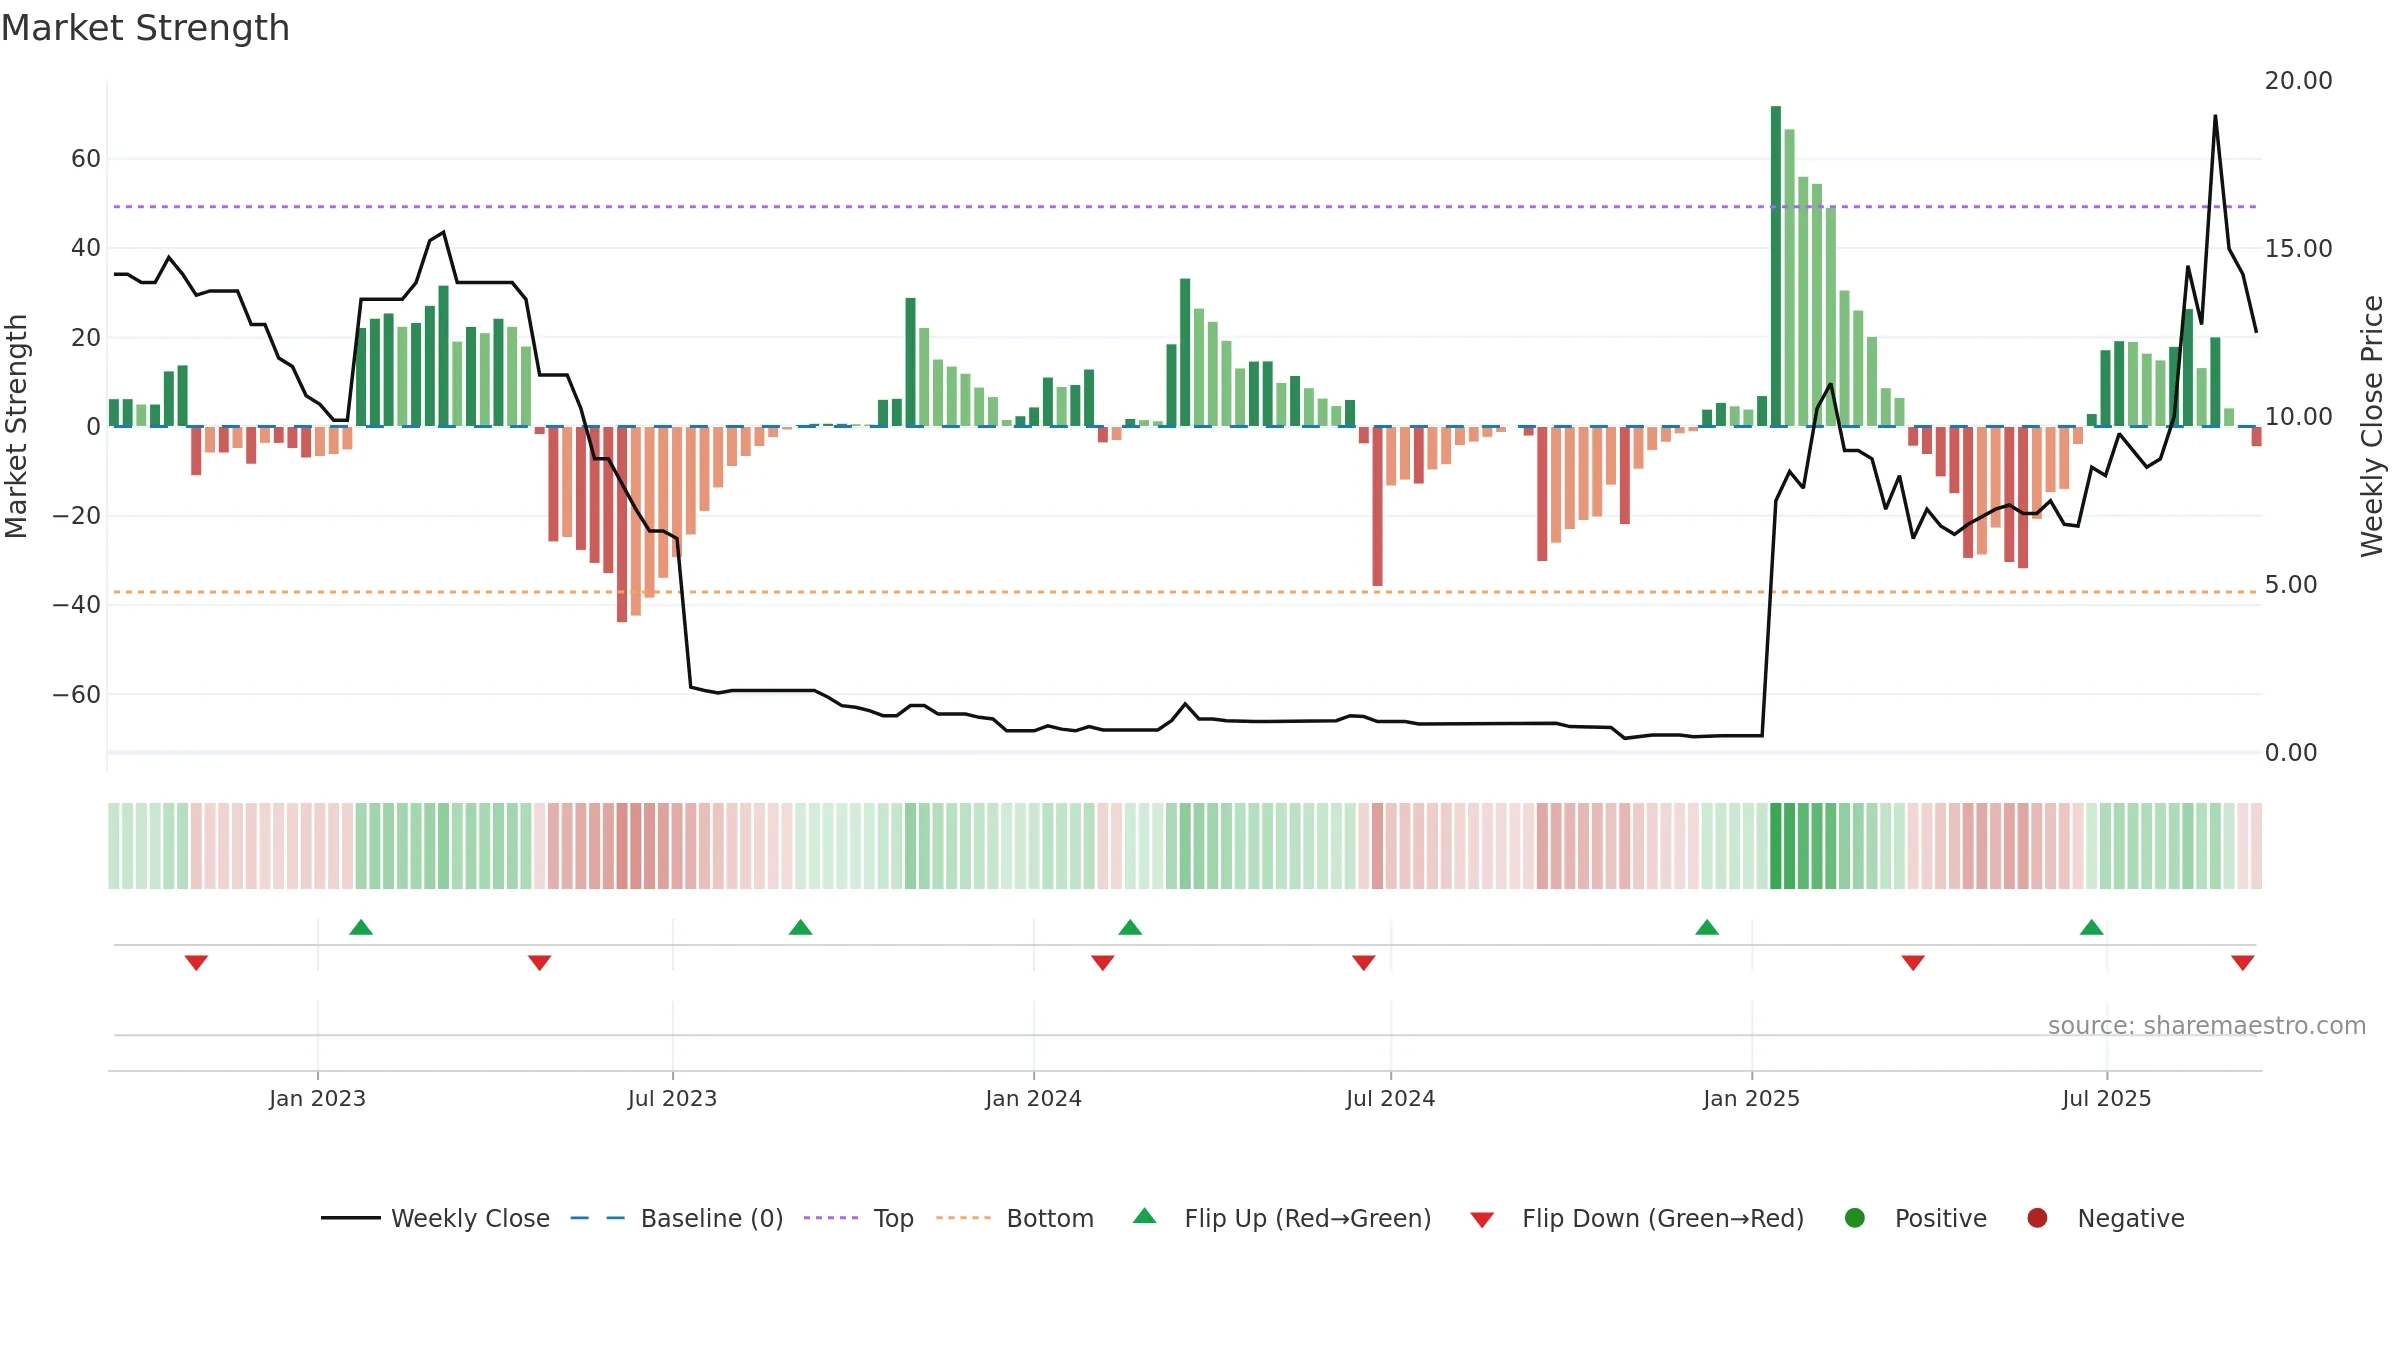The image size is (2400, 1350).
Task: Toggle the Weekly Close legend entry
Action: (x=436, y=1218)
